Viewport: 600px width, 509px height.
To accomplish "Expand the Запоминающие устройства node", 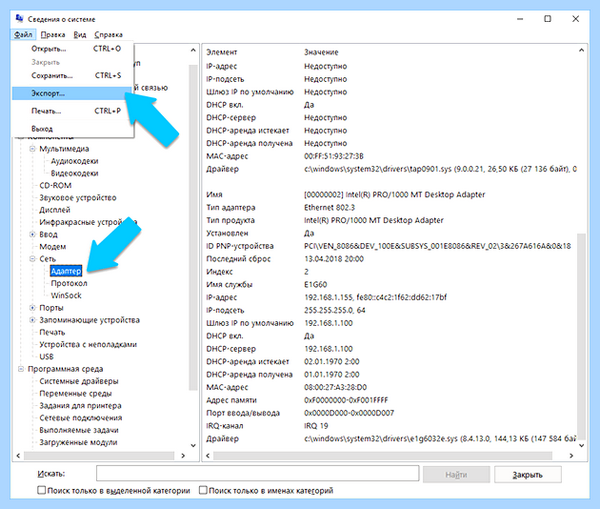I will [33, 320].
